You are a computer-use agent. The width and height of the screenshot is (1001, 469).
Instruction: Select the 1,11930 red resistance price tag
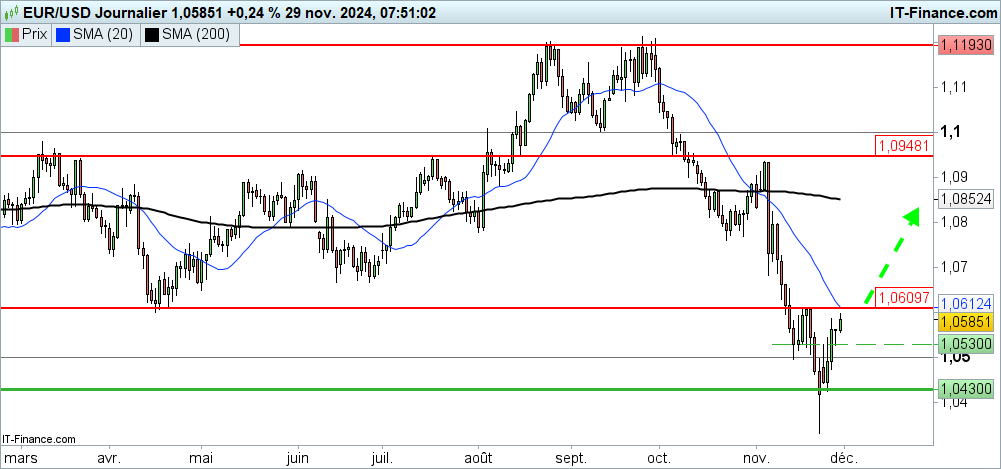[x=965, y=45]
